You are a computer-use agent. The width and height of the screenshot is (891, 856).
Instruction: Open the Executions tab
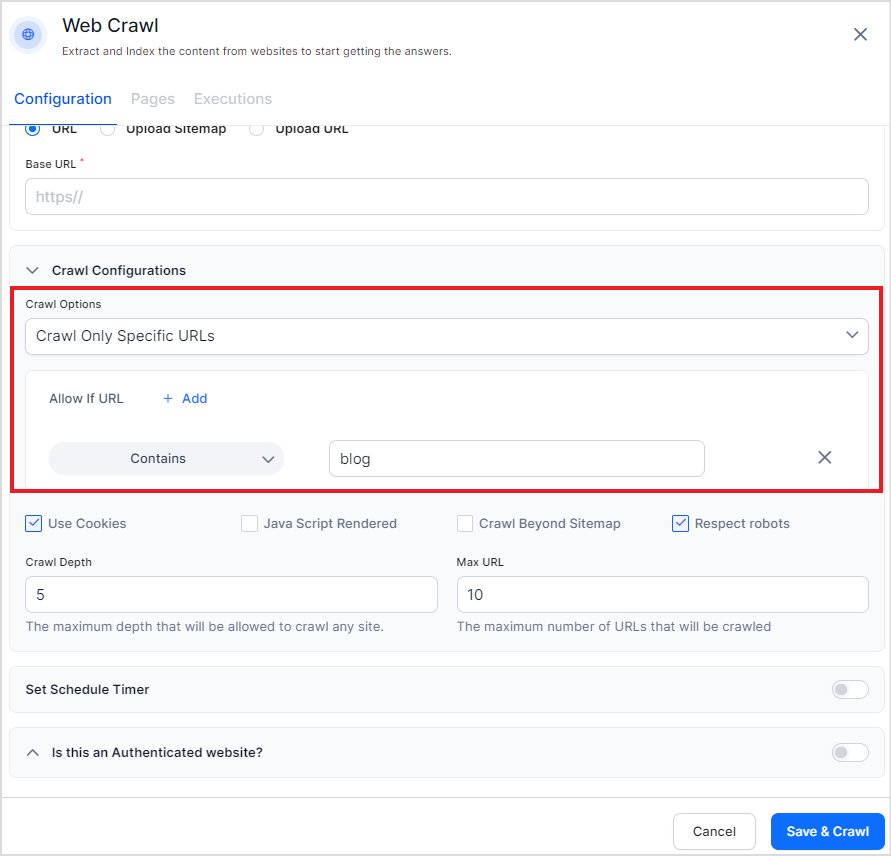coord(232,99)
